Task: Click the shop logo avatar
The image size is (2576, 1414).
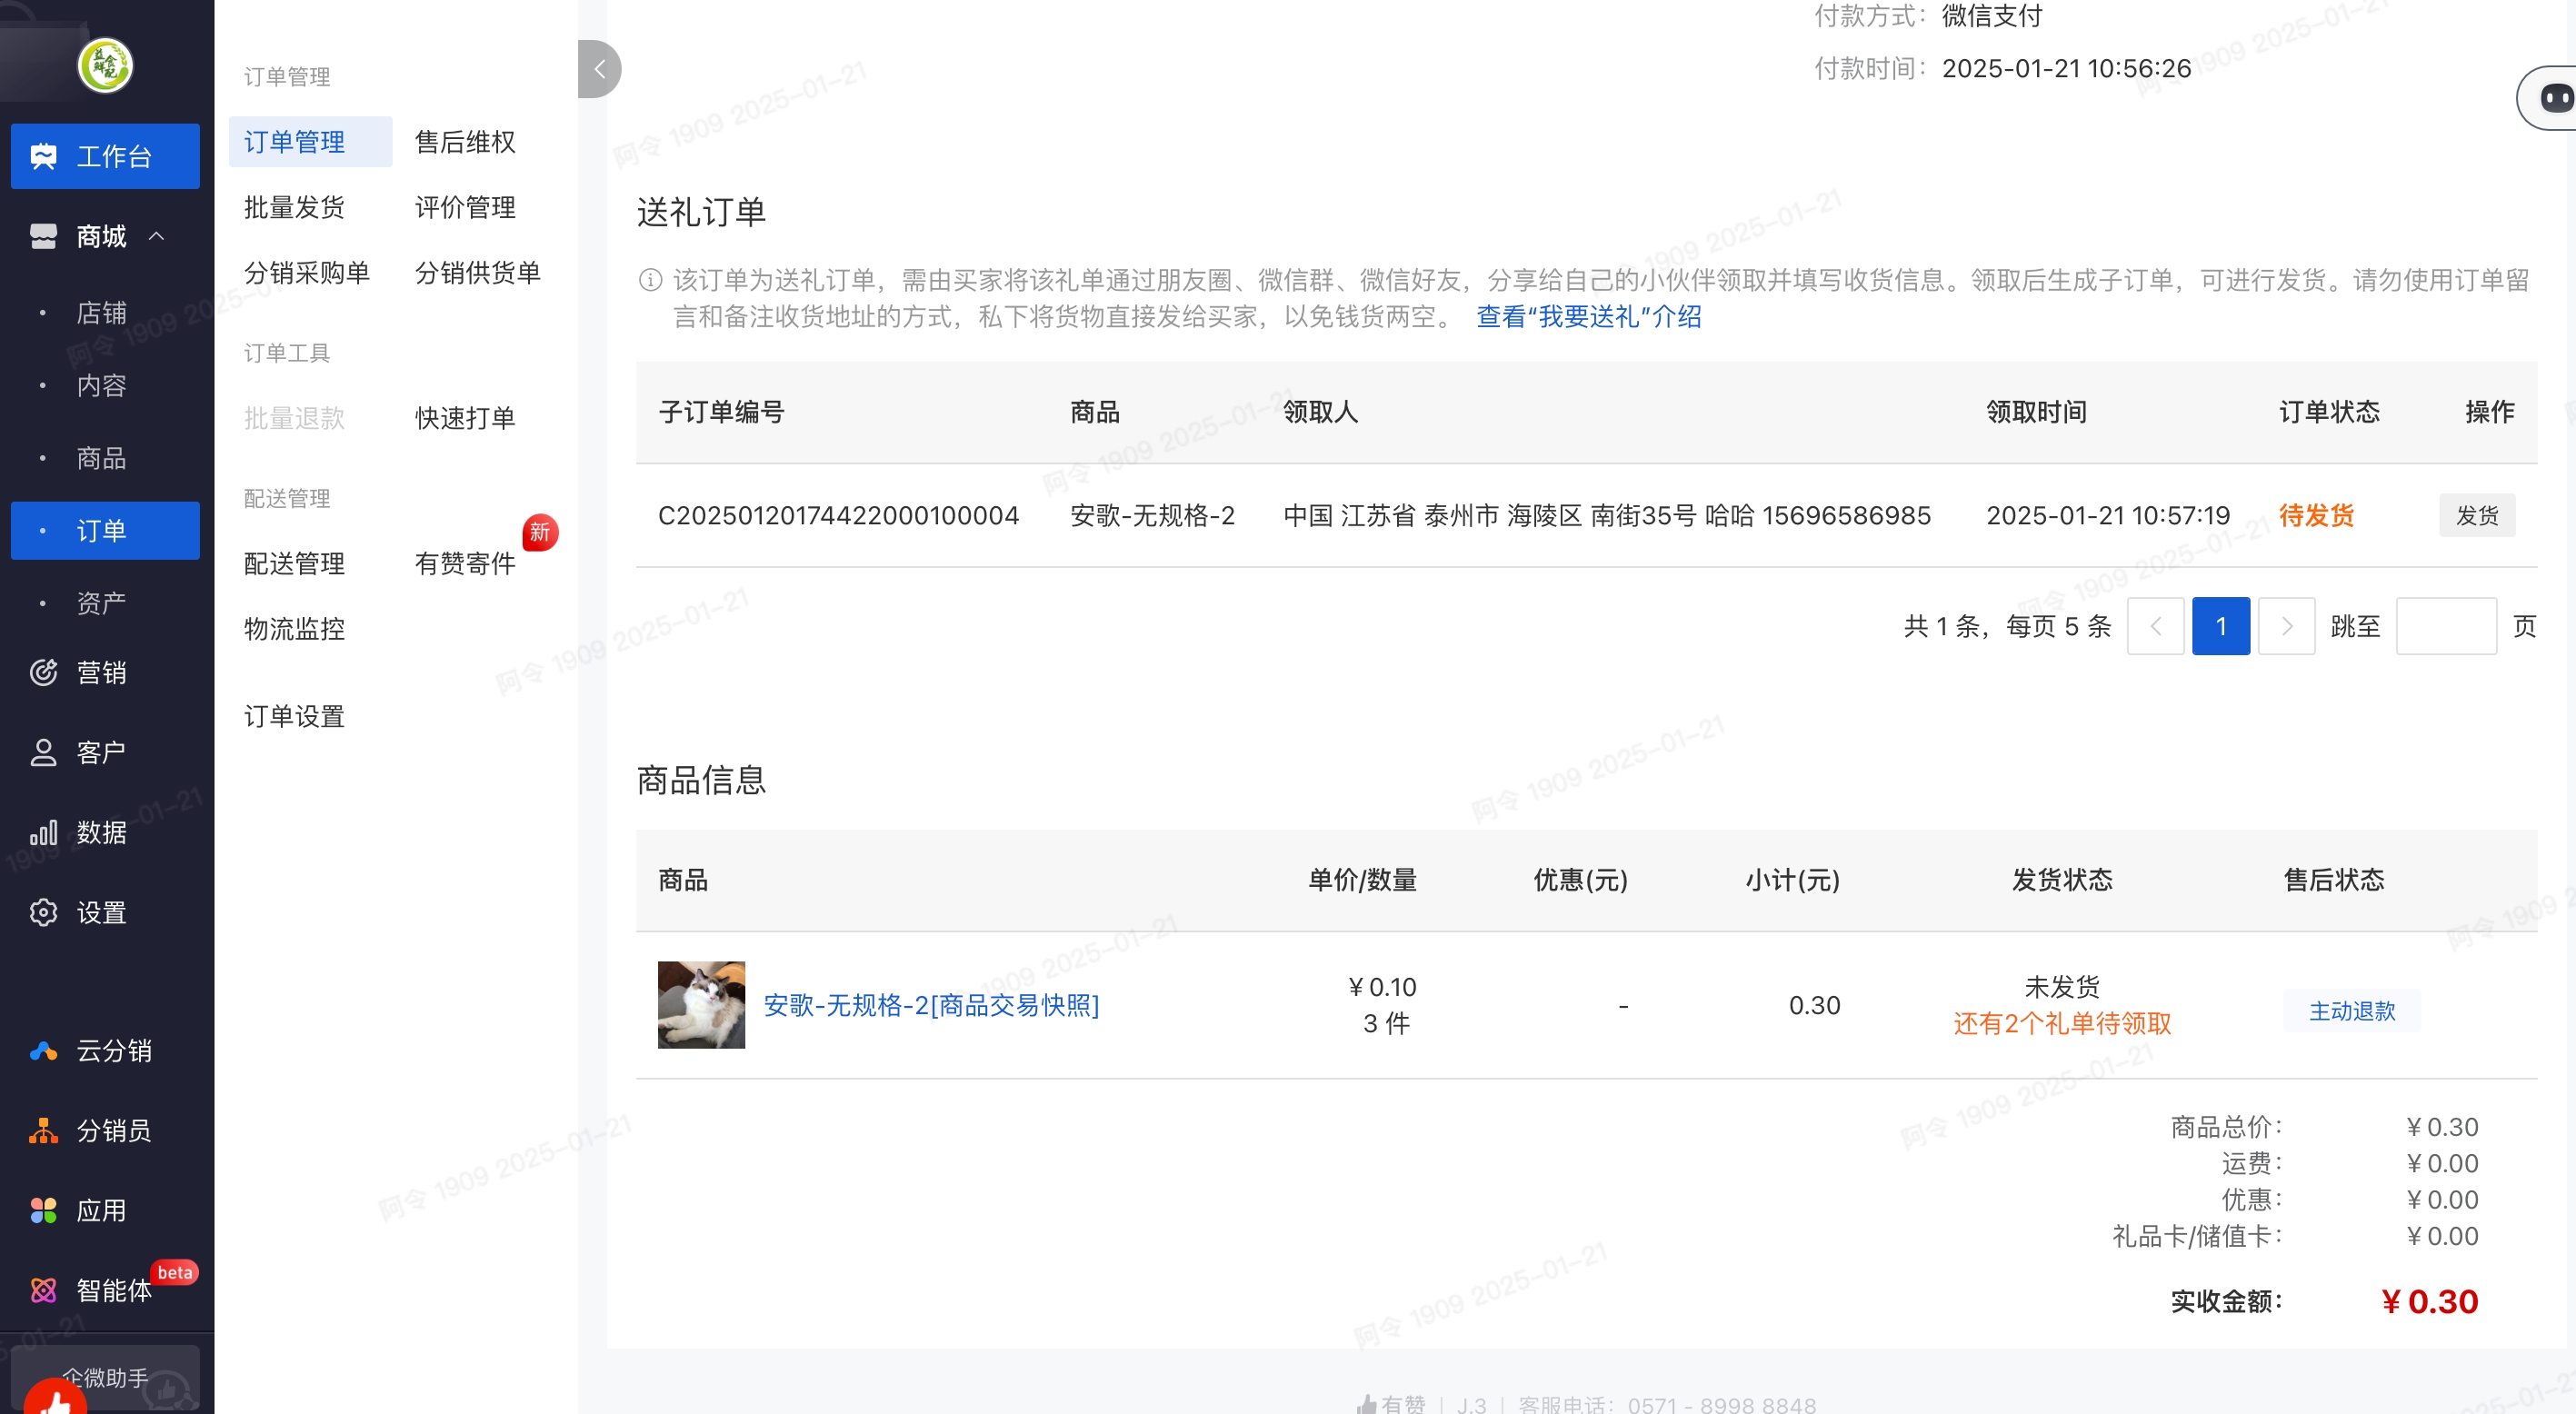Action: (105, 66)
